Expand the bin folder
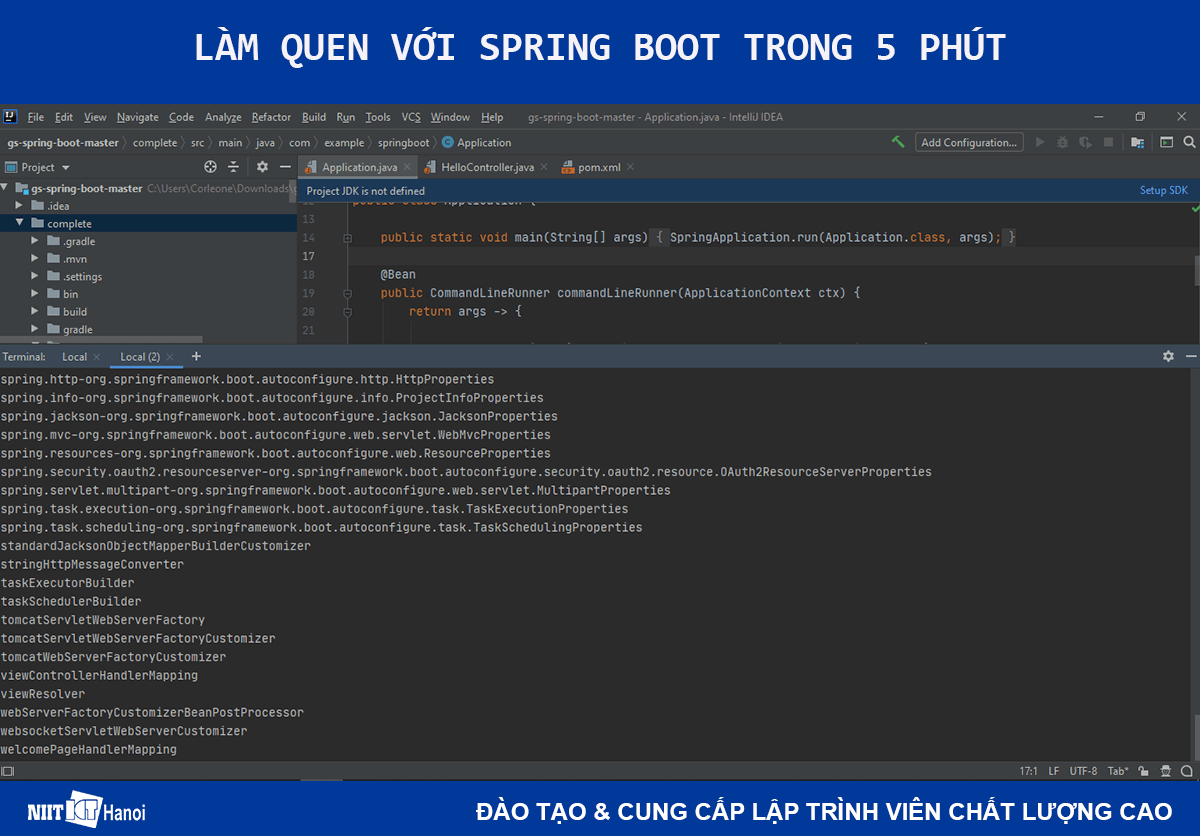The height and width of the screenshot is (836, 1200). (33, 294)
